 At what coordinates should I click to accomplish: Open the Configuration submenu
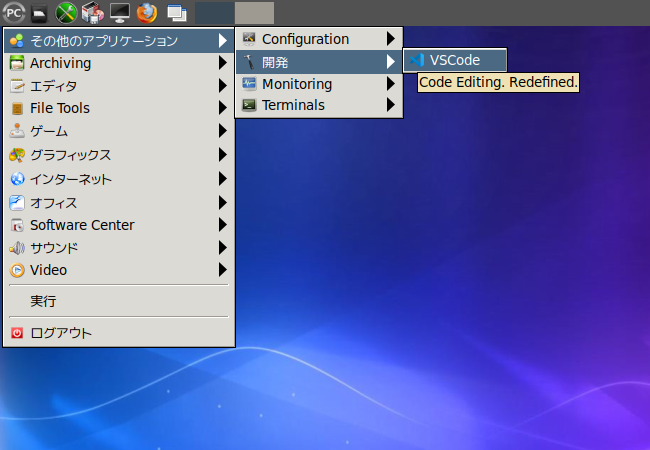click(319, 39)
